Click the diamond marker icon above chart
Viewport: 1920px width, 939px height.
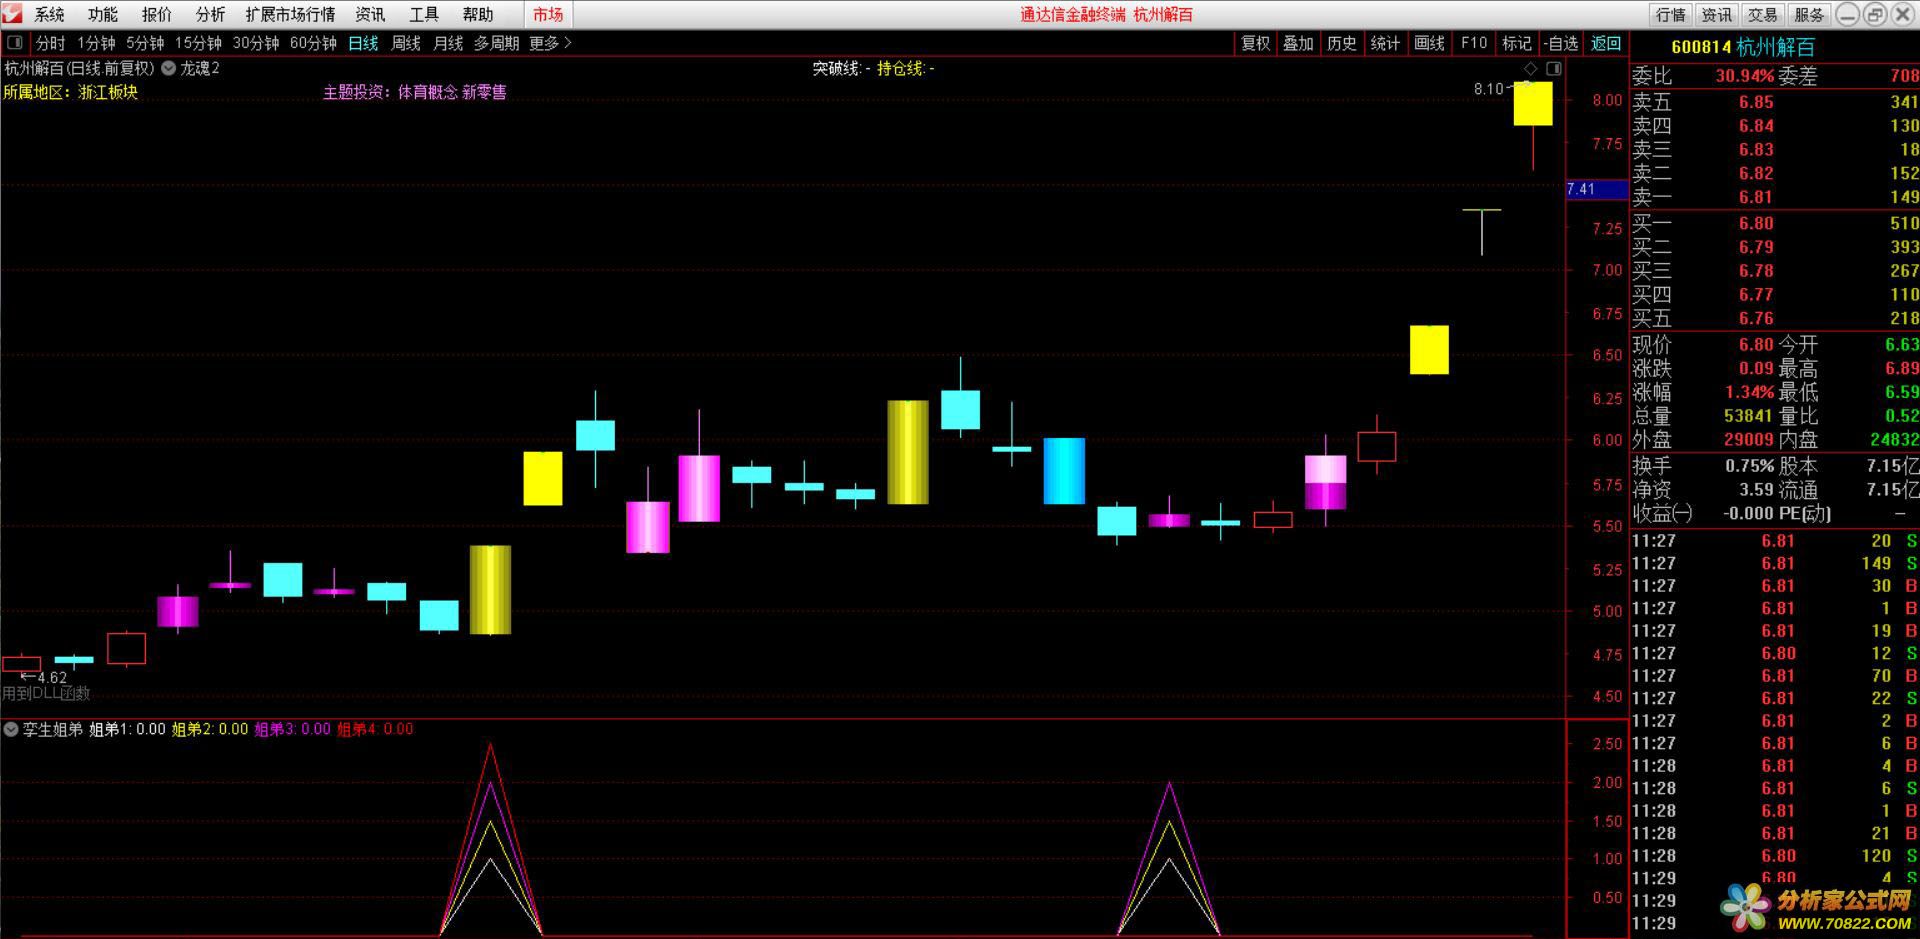pos(1530,69)
